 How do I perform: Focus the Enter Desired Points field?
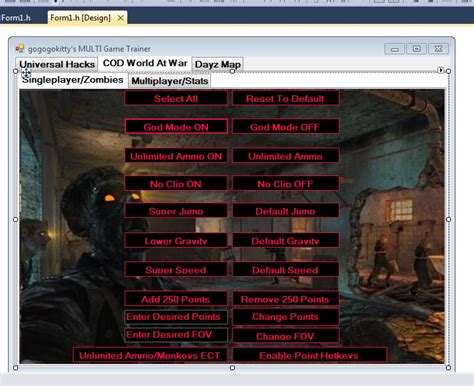[176, 317]
